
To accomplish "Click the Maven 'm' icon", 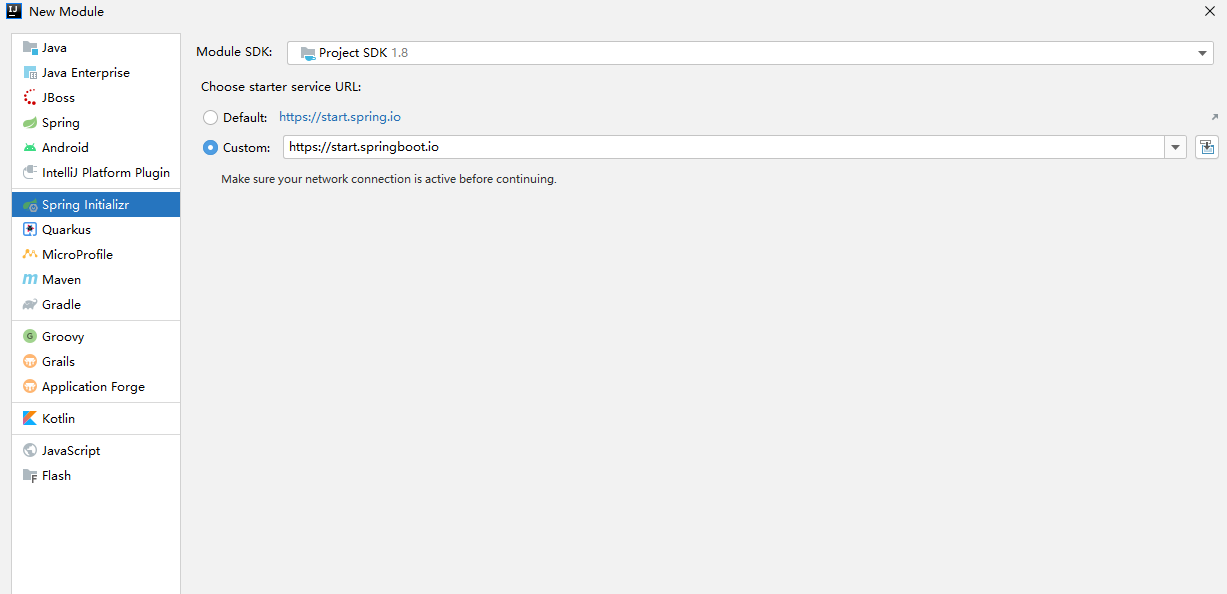I will pos(30,279).
